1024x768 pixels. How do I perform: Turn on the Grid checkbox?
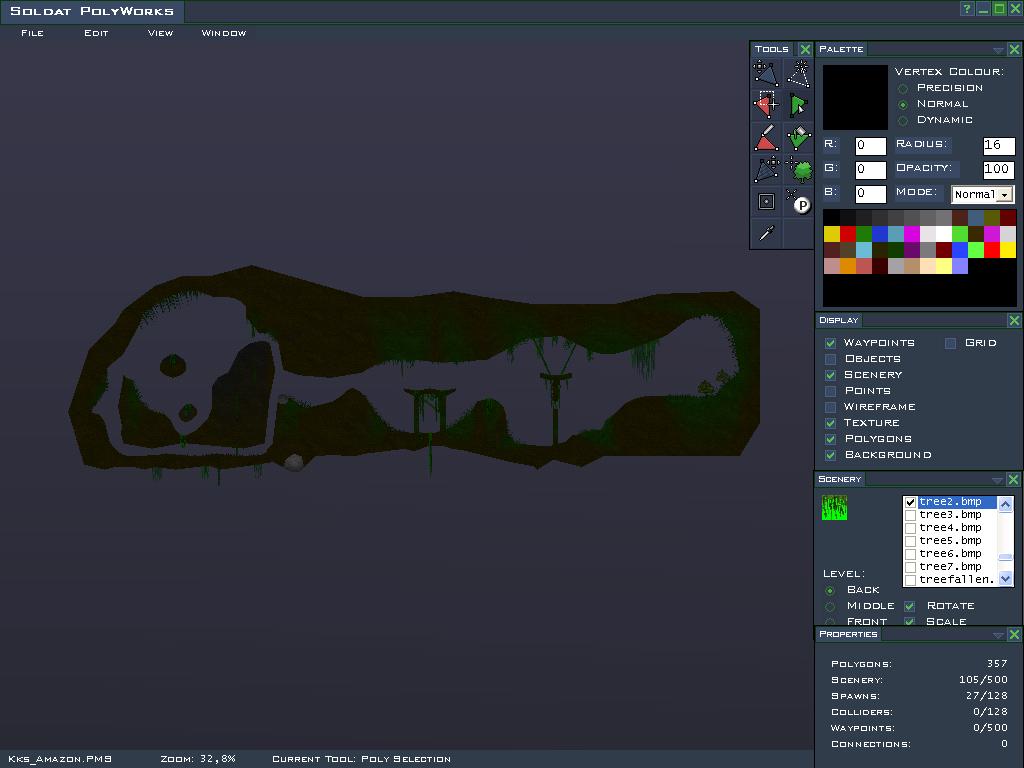[x=950, y=343]
